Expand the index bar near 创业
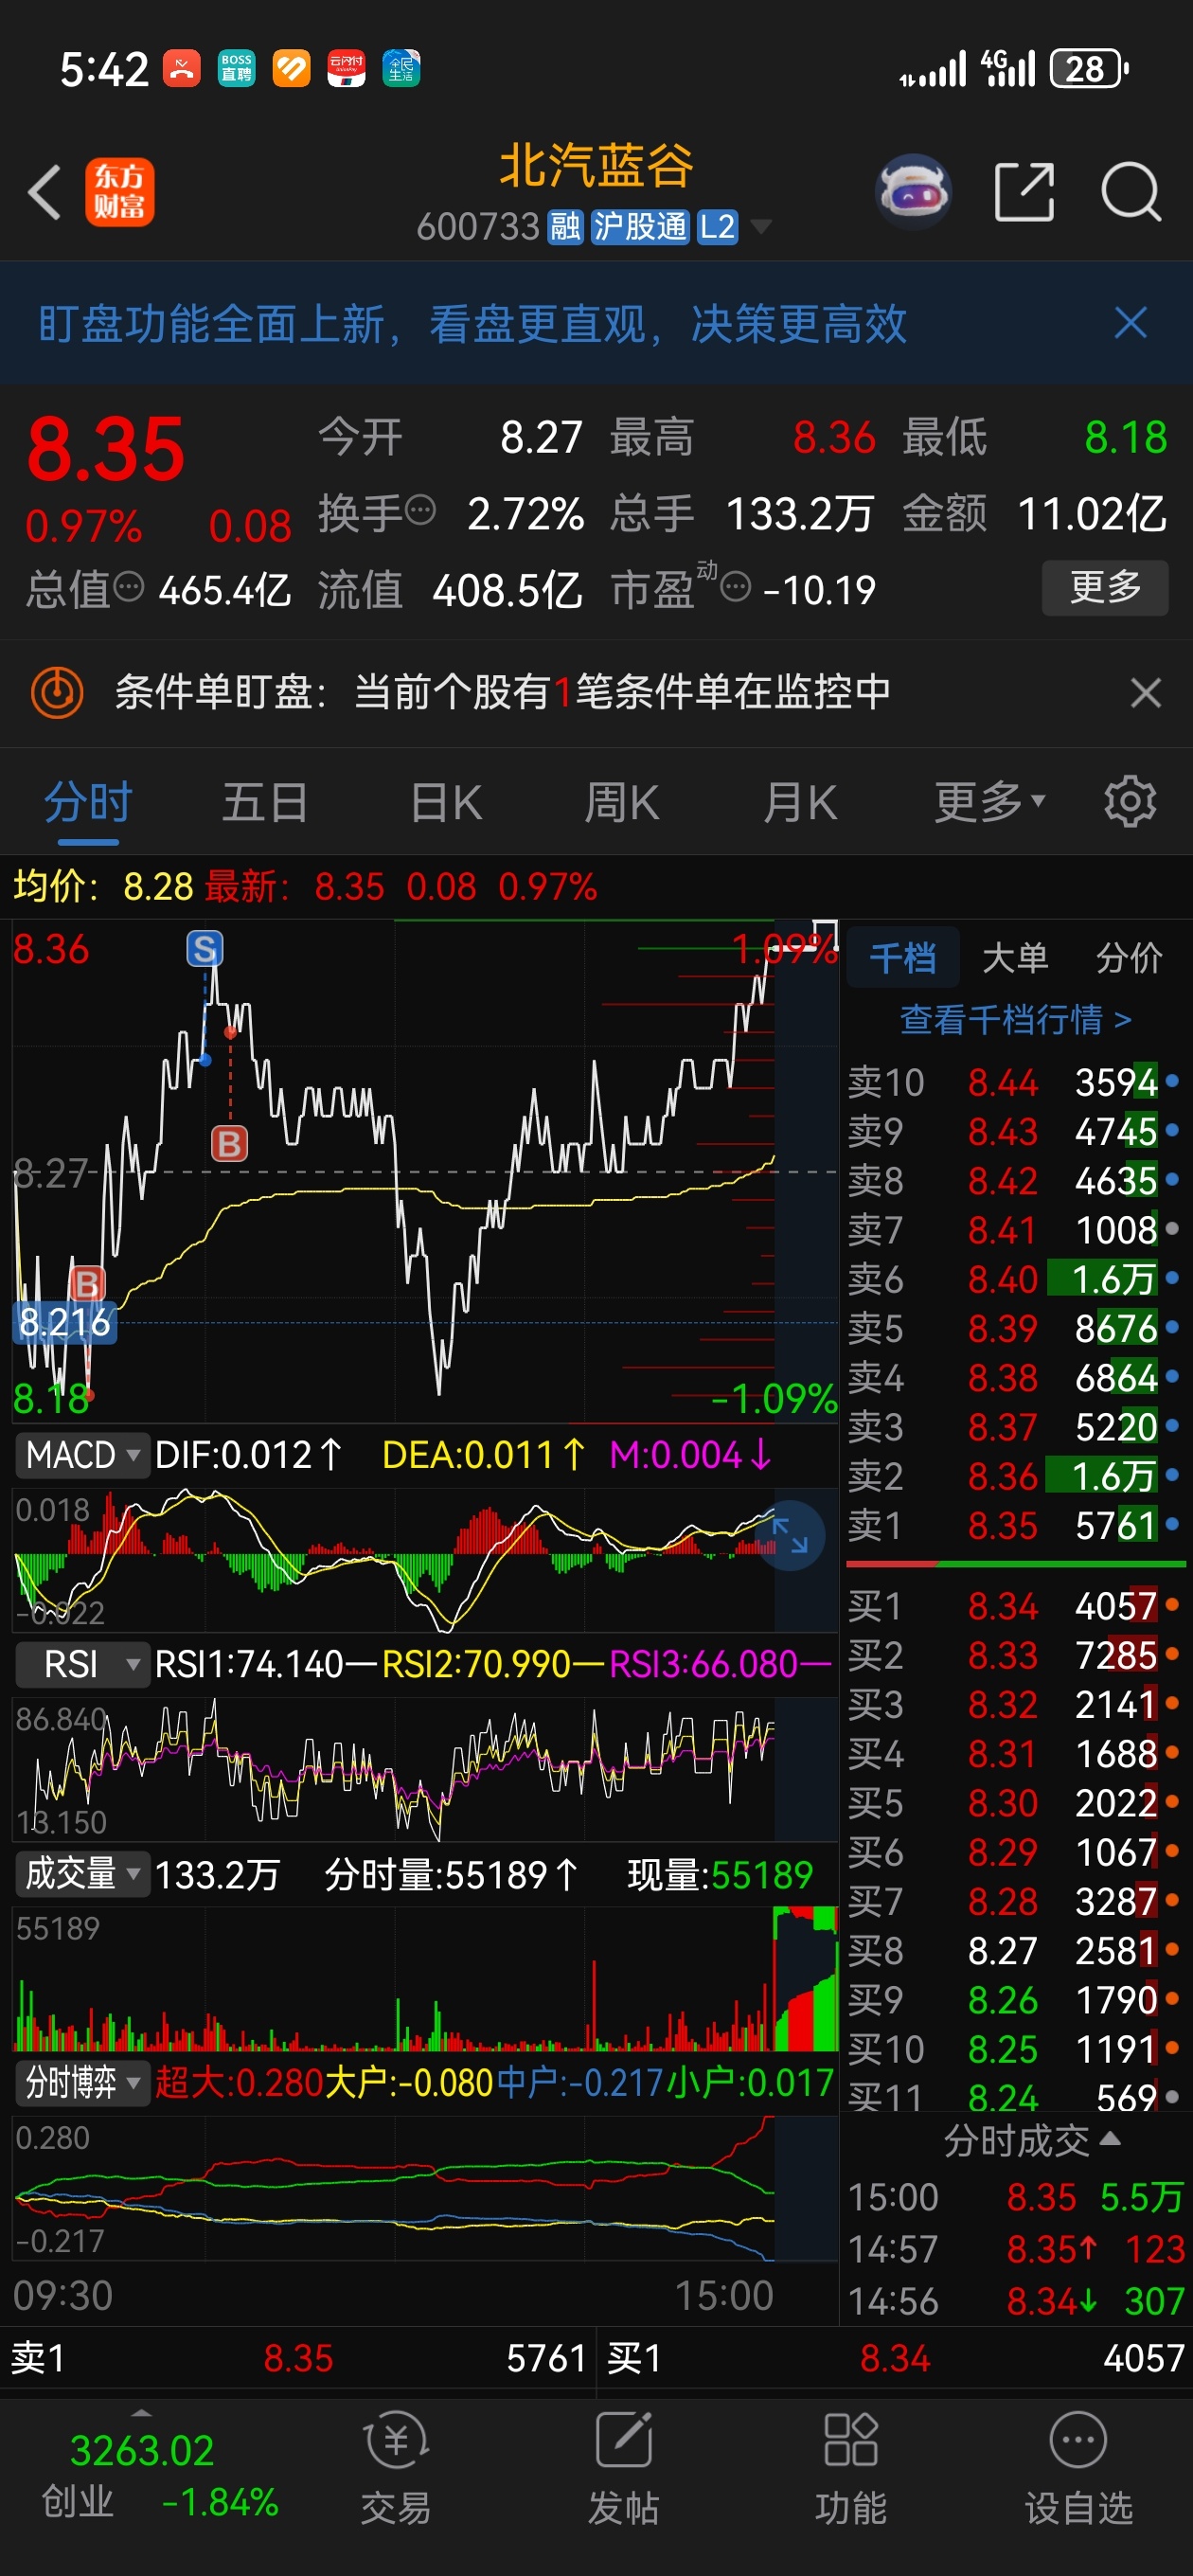 pyautogui.click(x=141, y=2412)
